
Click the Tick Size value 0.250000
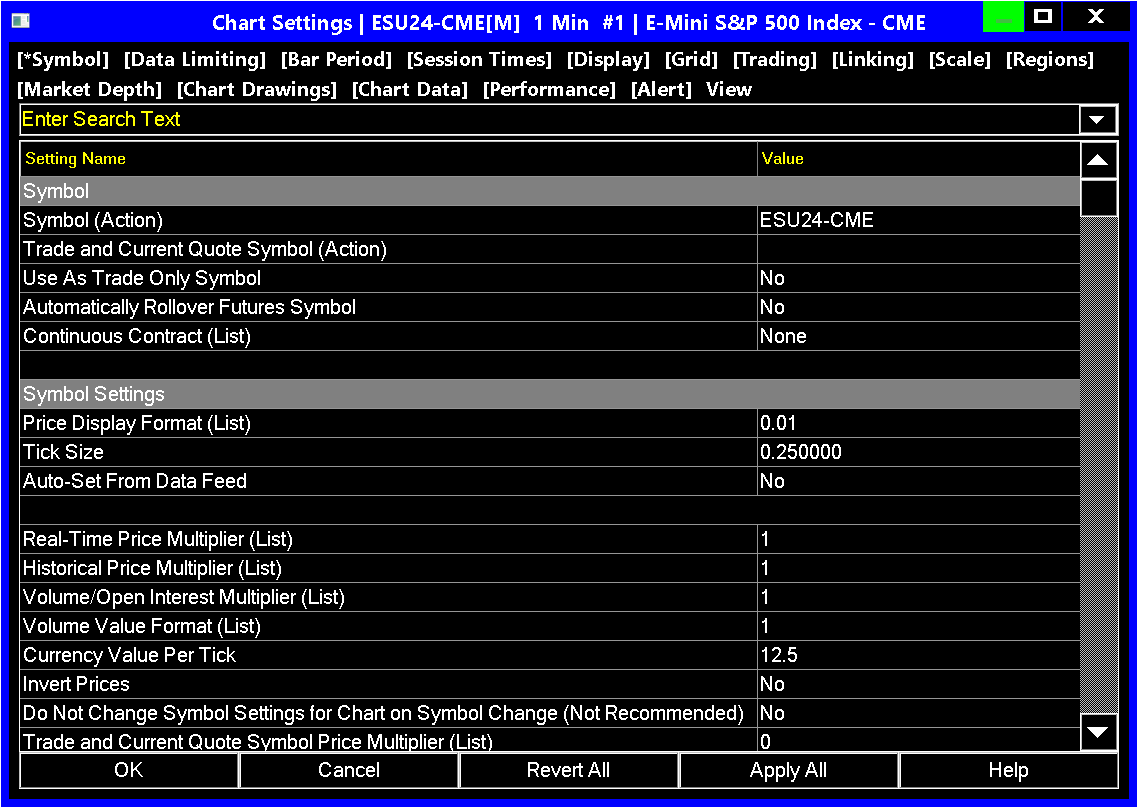[918, 452]
